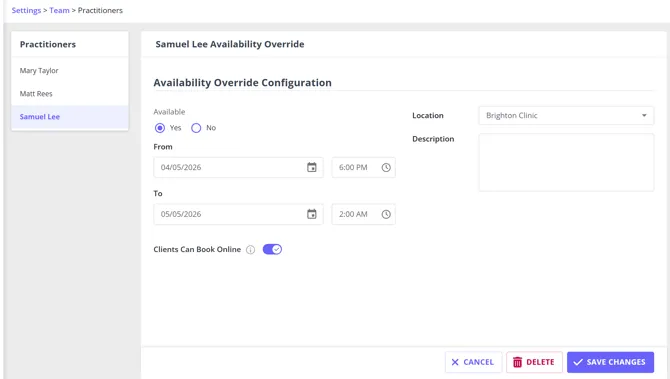670x379 pixels.
Task: Click into the Description text area
Action: (x=566, y=162)
